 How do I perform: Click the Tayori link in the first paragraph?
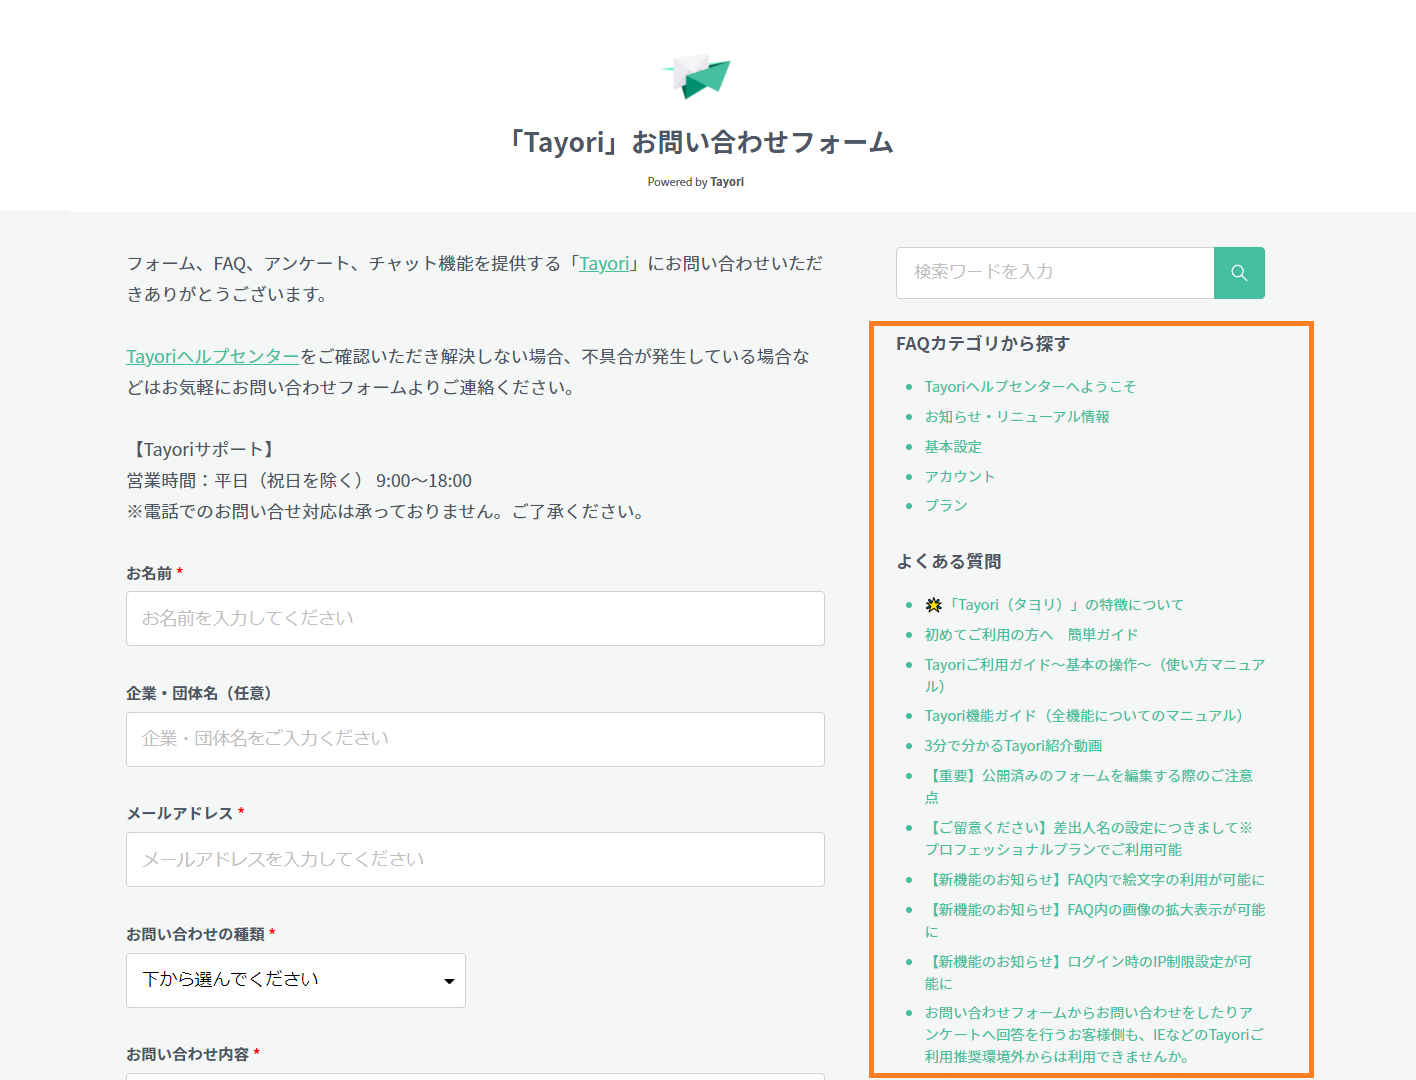click(x=604, y=264)
